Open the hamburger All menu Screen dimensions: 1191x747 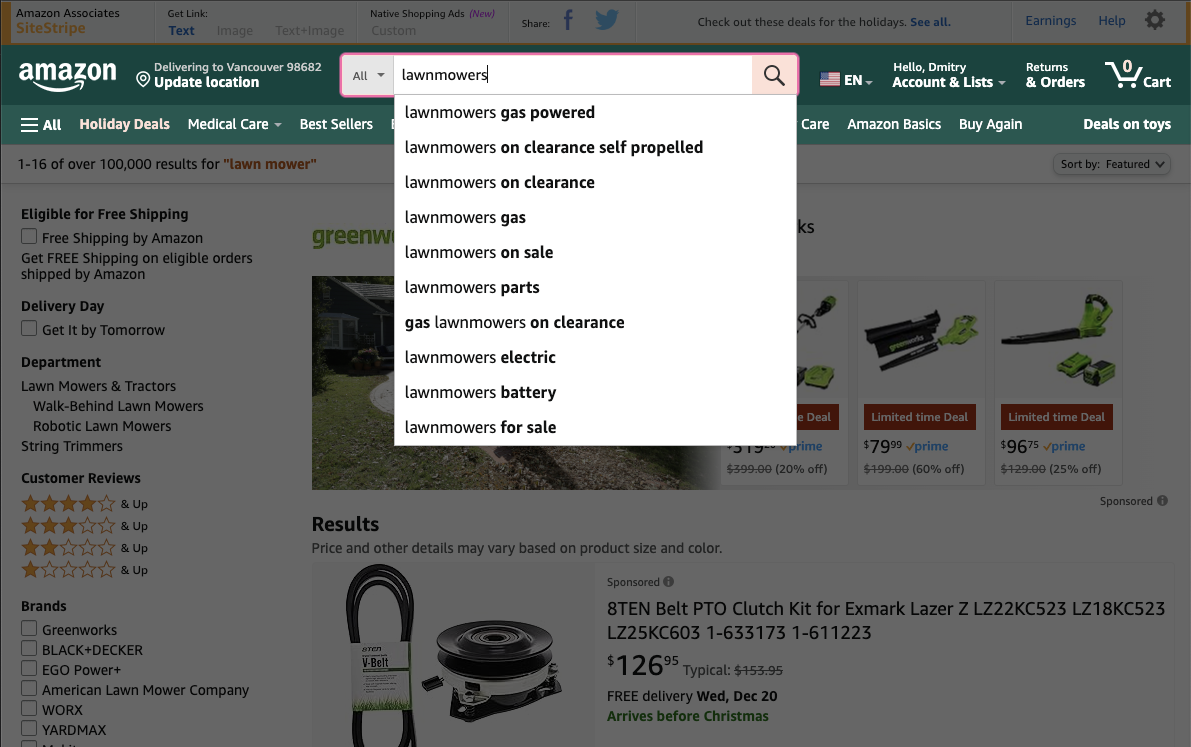[x=41, y=125]
